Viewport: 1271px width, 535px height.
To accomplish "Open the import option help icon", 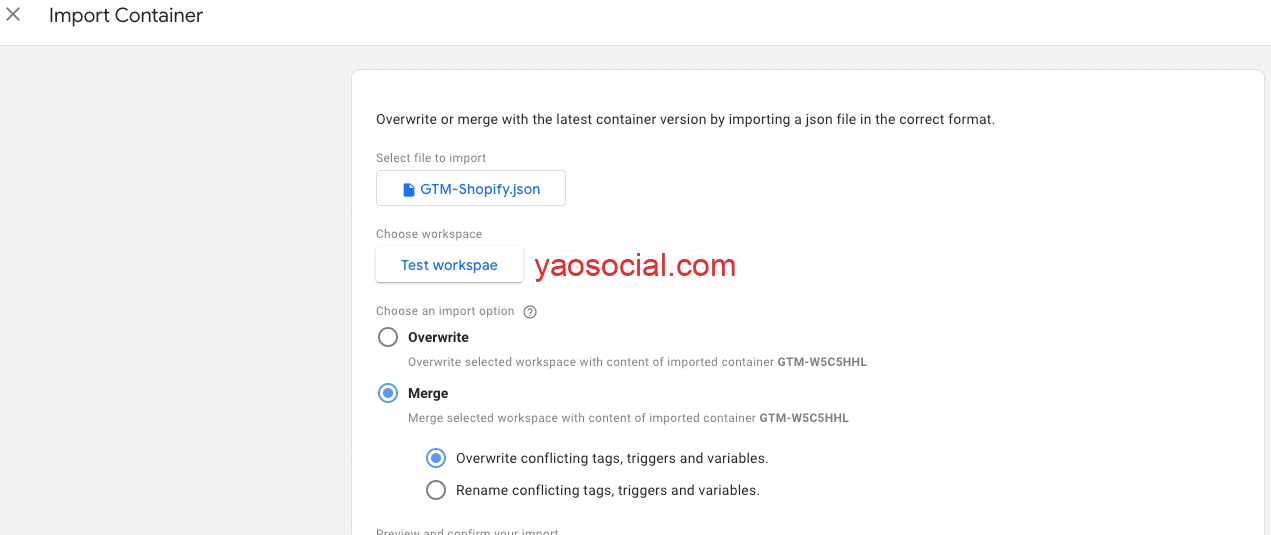I will coord(530,311).
